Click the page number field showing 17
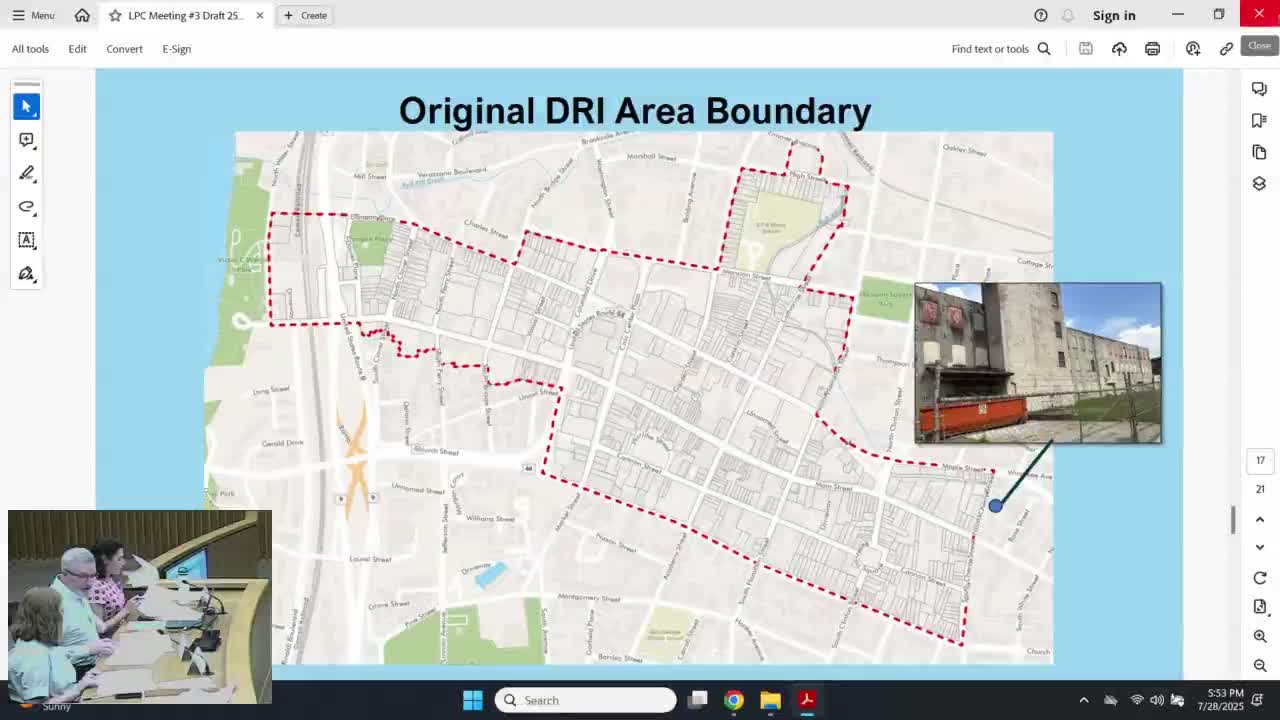Viewport: 1280px width, 720px height. pyautogui.click(x=1260, y=460)
